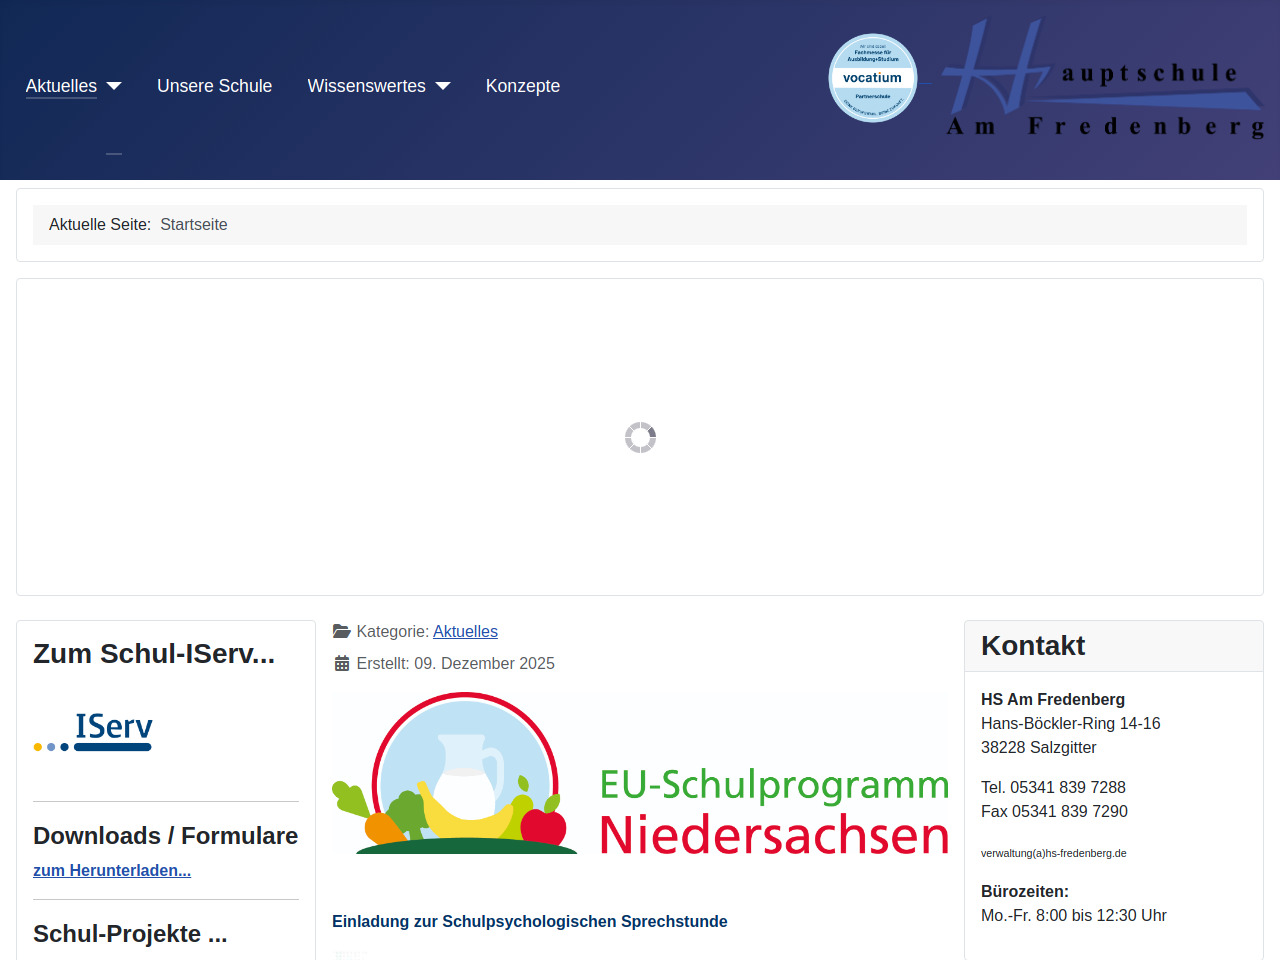Viewport: 1280px width, 960px height.
Task: Click the calendar icon beside Erstellt
Action: coord(341,663)
